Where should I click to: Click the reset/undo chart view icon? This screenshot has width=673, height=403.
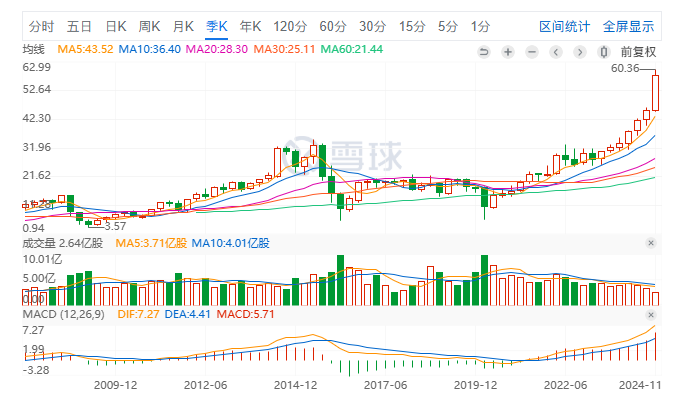coord(484,52)
